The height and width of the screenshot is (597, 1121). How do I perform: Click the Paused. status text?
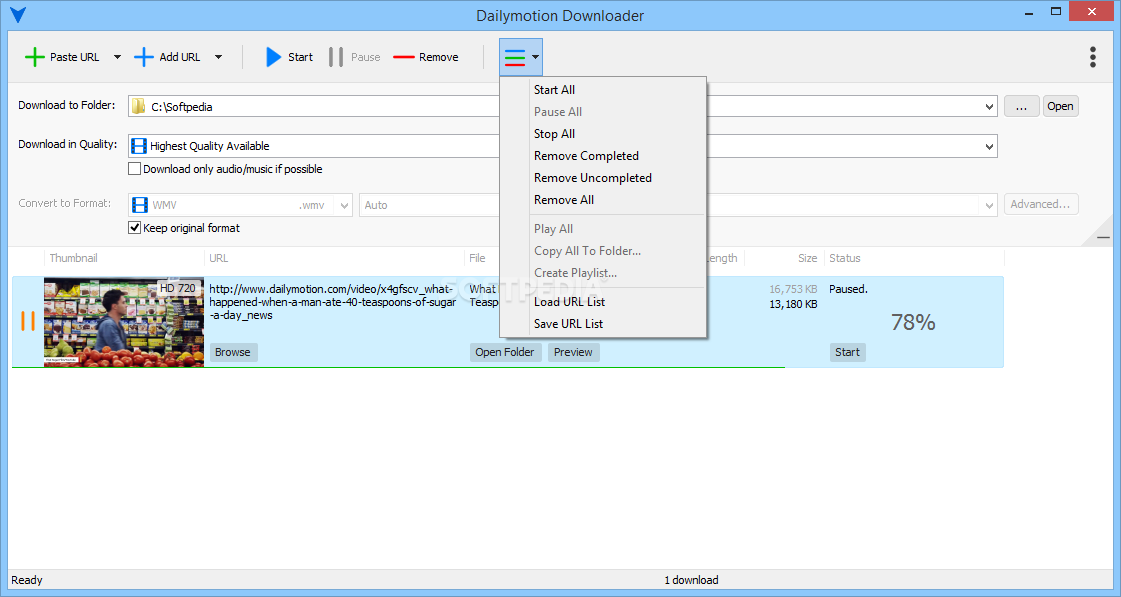pyautogui.click(x=848, y=289)
